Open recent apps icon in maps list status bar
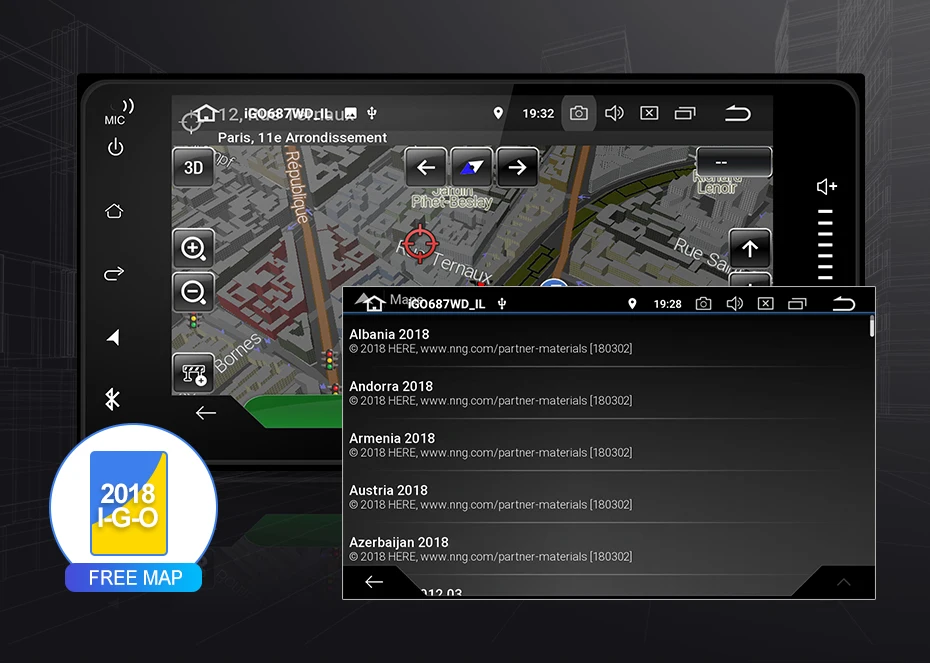This screenshot has height=664, width=930. [797, 304]
